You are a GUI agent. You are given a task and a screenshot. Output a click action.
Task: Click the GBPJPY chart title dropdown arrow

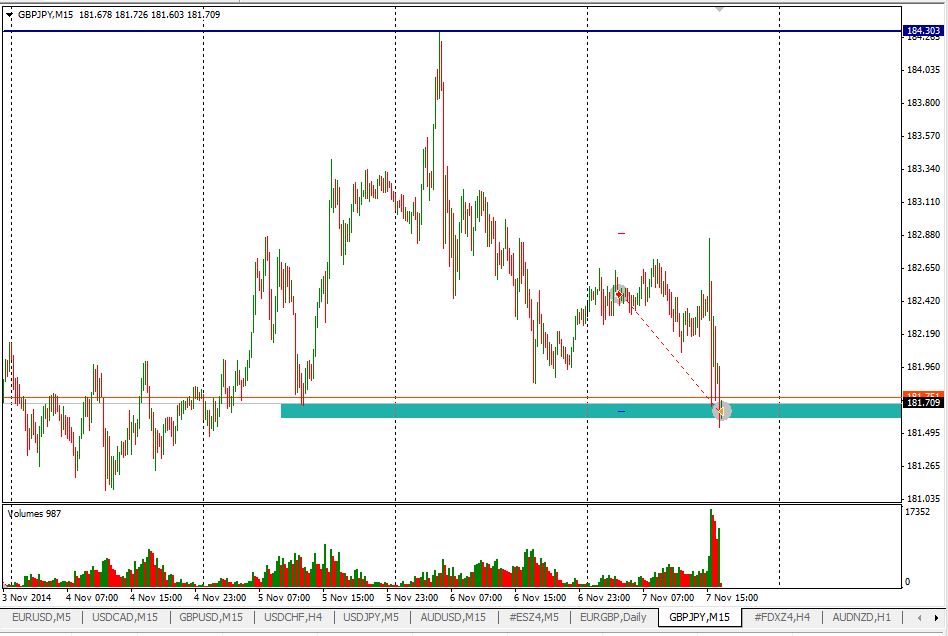point(10,15)
